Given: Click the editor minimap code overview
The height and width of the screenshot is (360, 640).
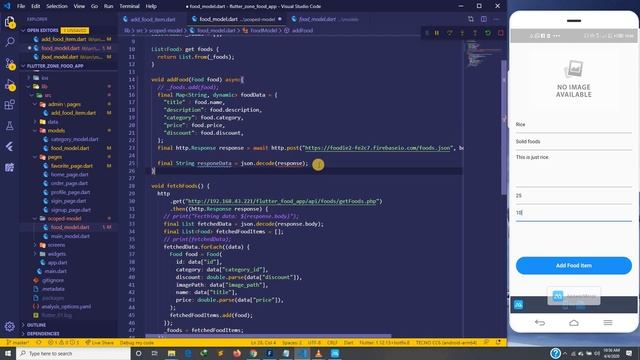Looking at the screenshot, I should 482,55.
